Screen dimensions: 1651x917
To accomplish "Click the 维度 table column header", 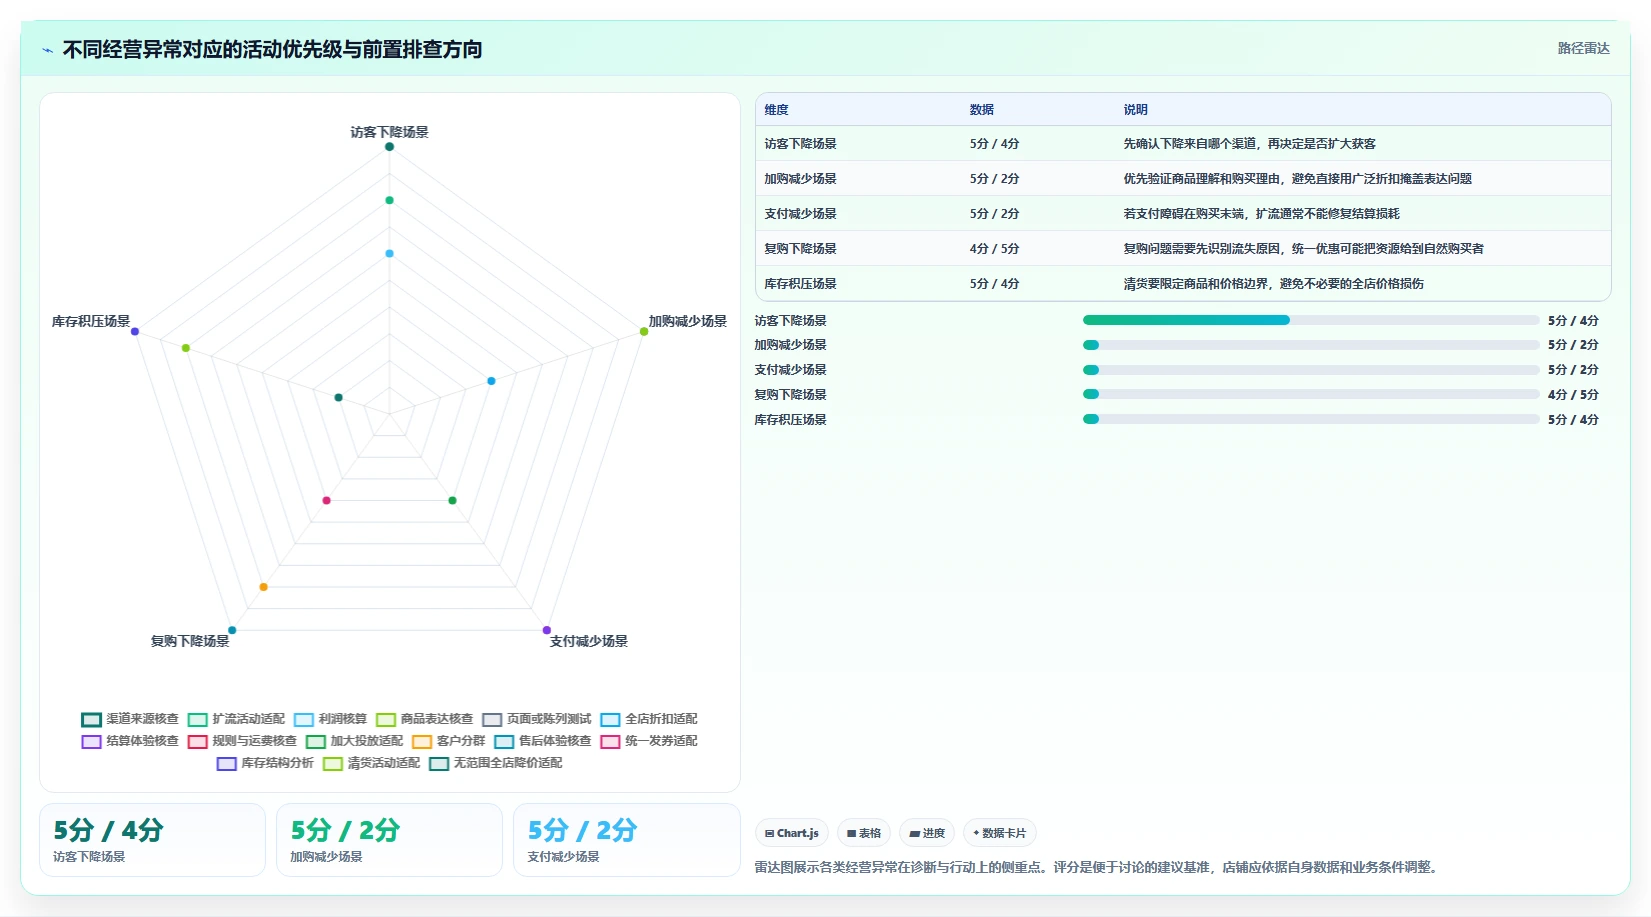I will tap(777, 110).
